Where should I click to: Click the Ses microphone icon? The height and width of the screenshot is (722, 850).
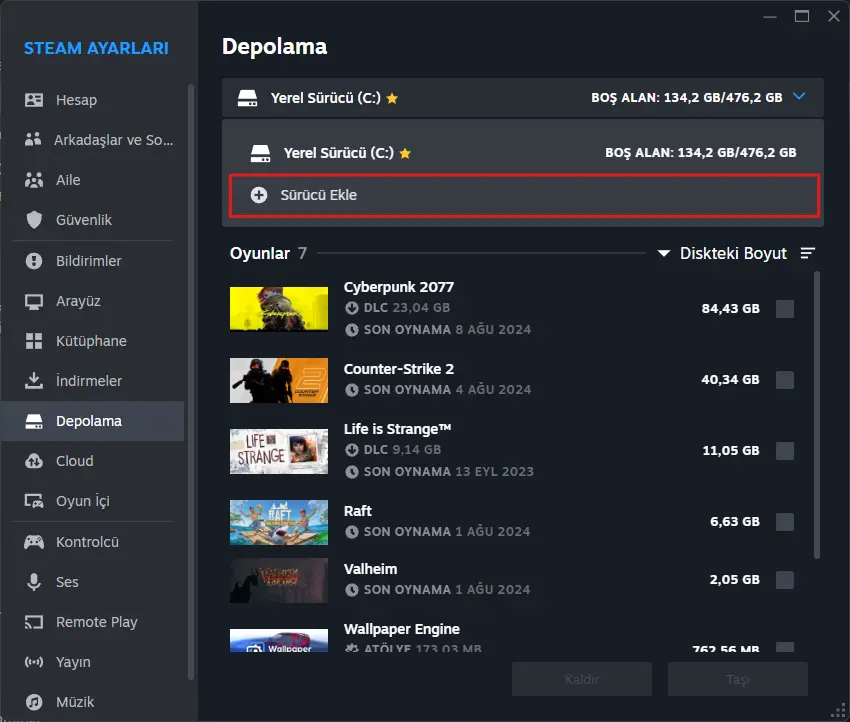[34, 582]
